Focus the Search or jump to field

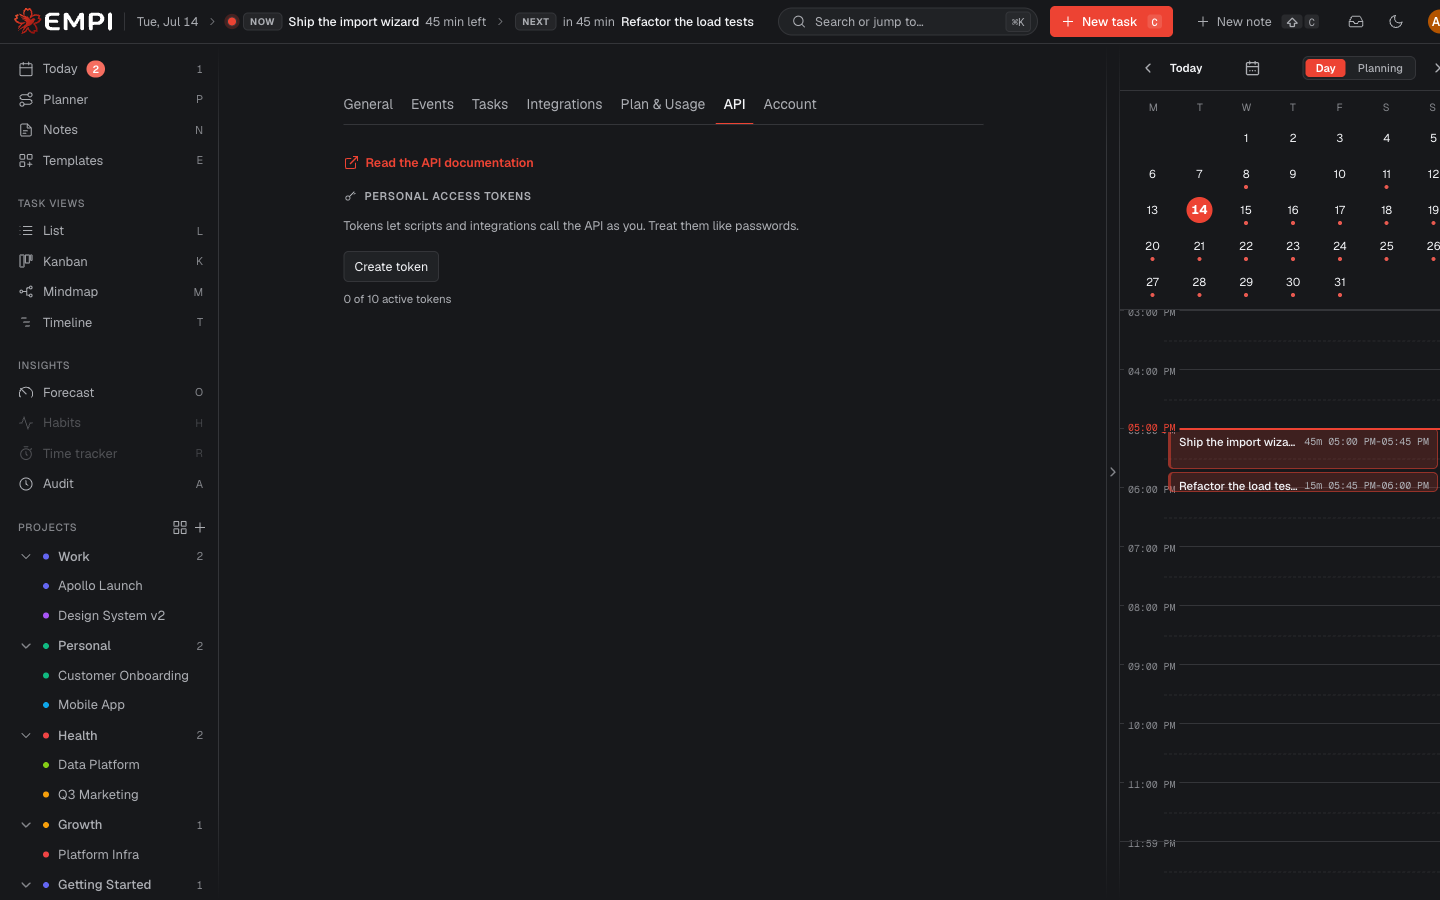(907, 21)
